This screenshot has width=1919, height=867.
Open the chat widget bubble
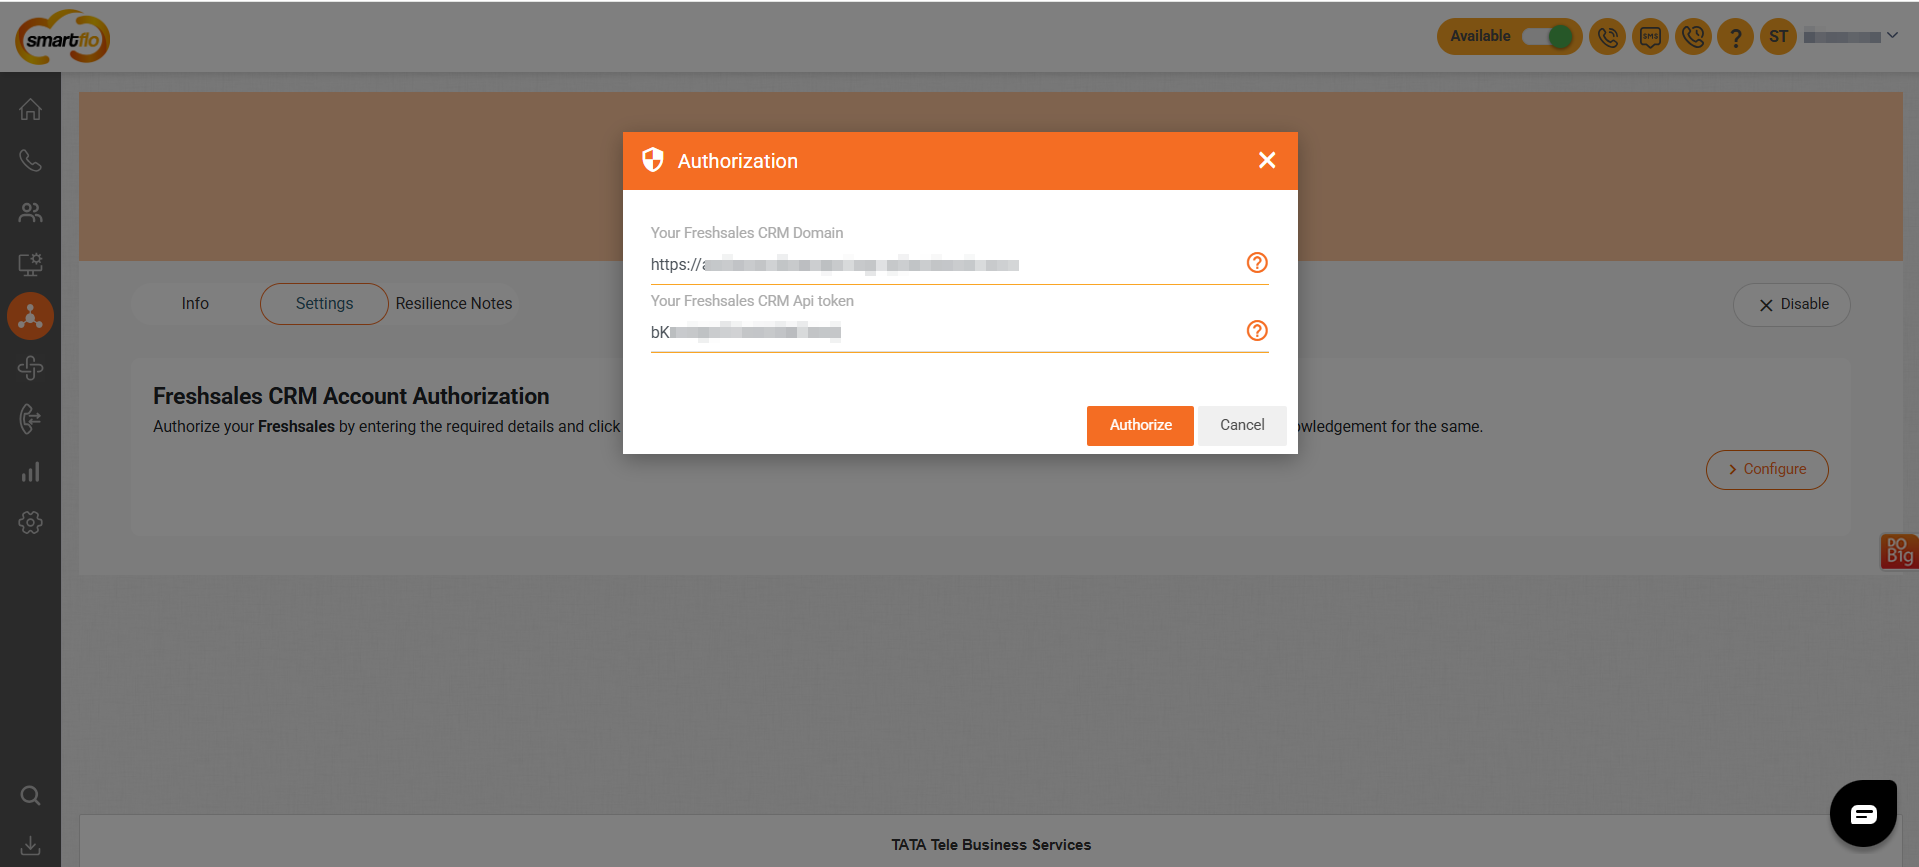(x=1863, y=814)
